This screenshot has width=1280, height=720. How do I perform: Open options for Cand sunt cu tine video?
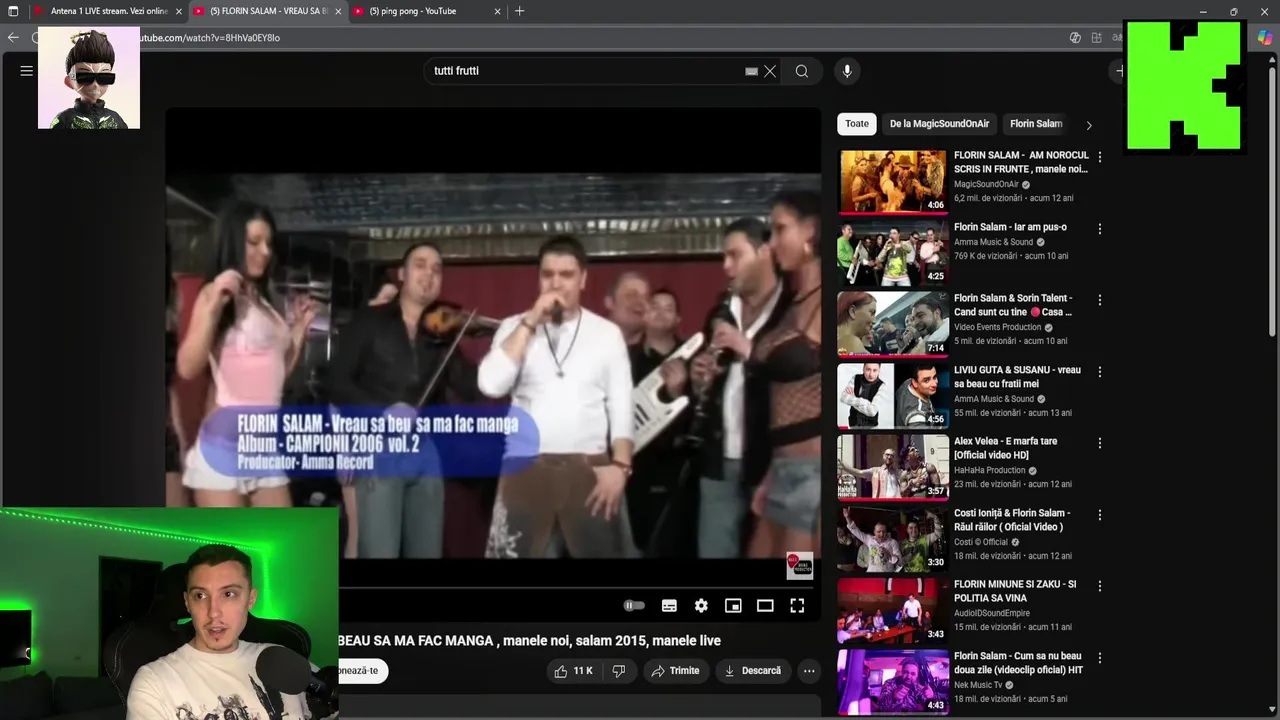(x=1099, y=300)
